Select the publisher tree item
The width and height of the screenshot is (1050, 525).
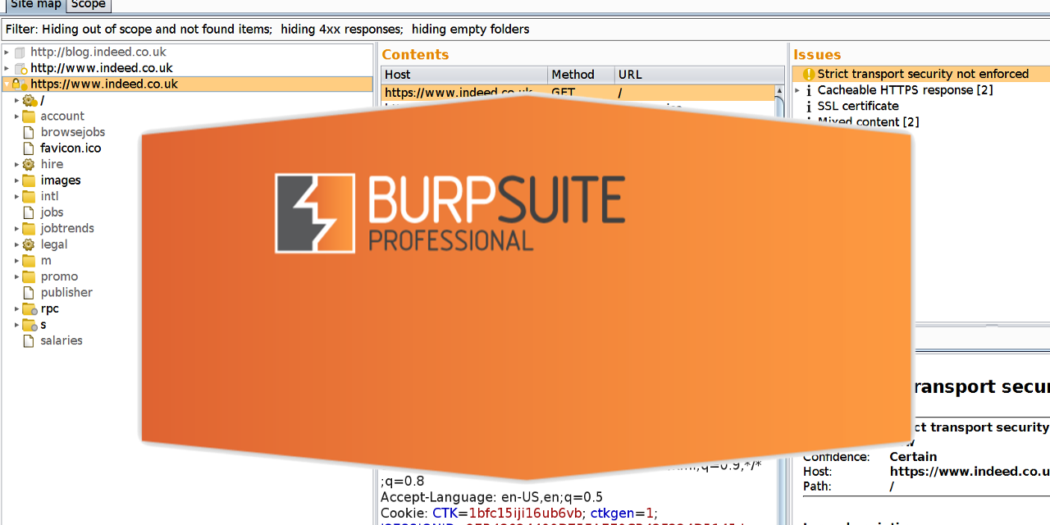(66, 293)
